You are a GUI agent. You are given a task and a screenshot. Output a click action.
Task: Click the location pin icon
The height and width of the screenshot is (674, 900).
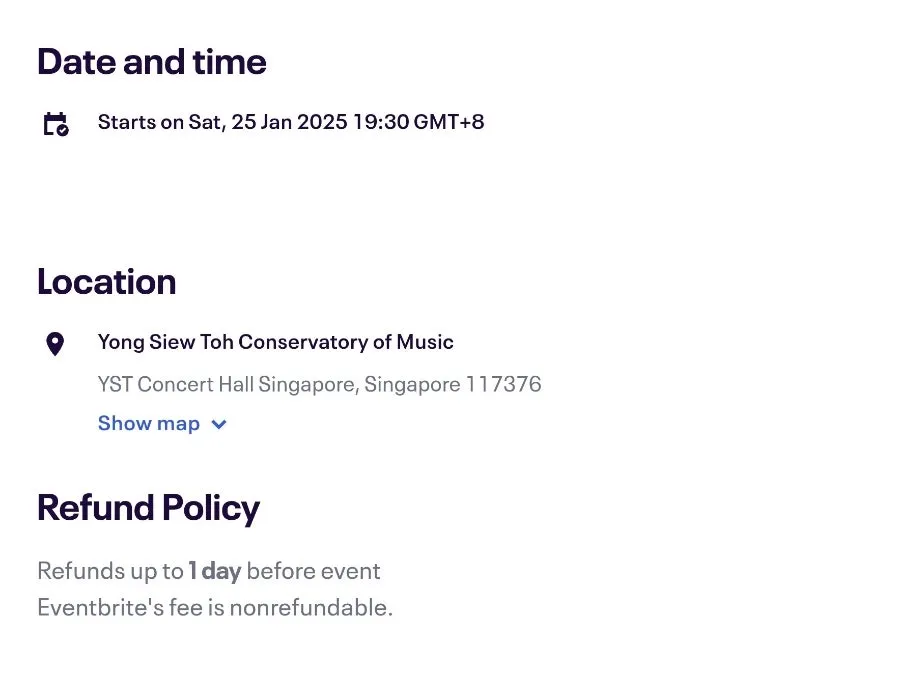[55, 344]
